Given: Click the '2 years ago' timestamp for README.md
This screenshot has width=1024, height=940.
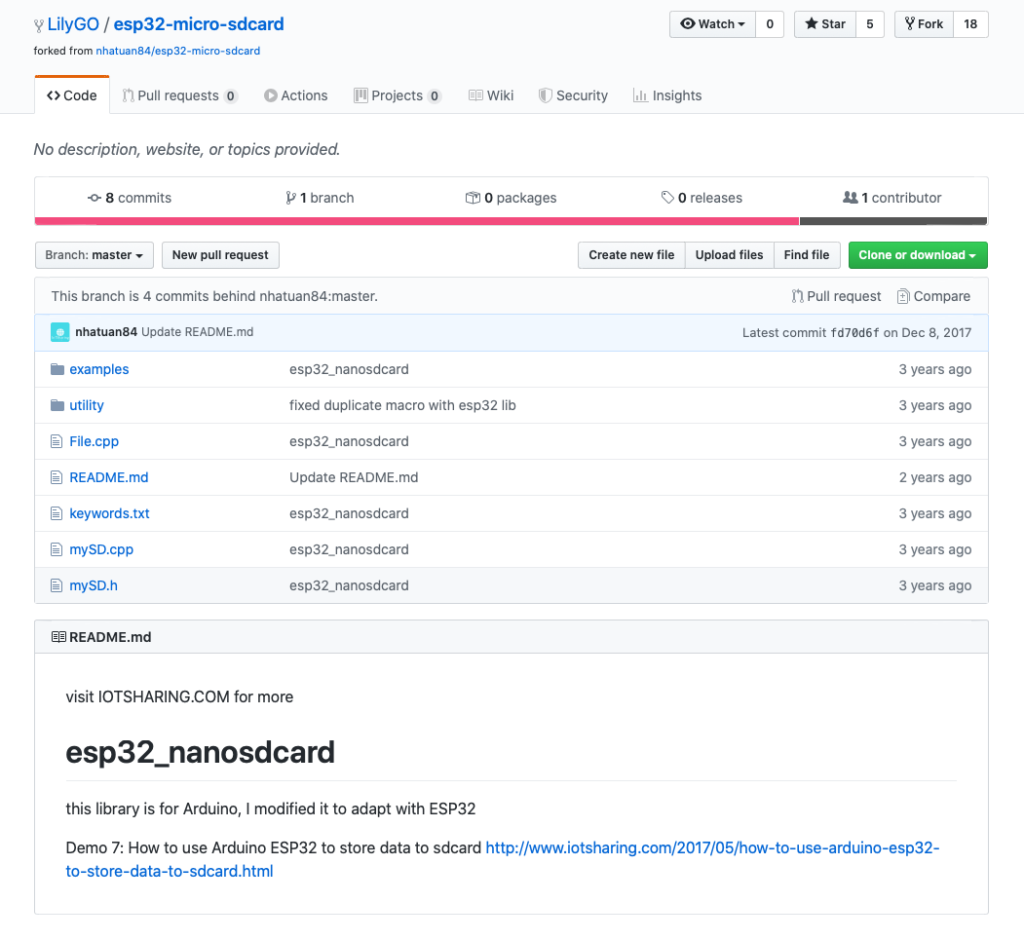Looking at the screenshot, I should click(935, 478).
